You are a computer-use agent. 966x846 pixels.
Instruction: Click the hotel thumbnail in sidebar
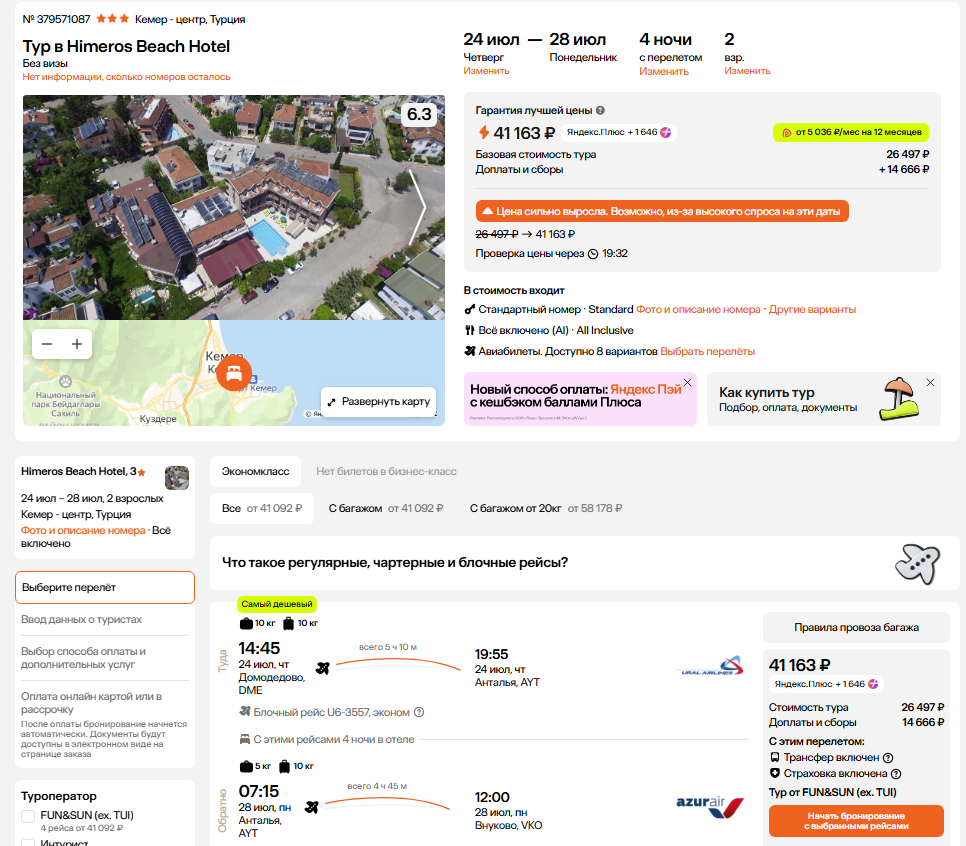pos(177,478)
